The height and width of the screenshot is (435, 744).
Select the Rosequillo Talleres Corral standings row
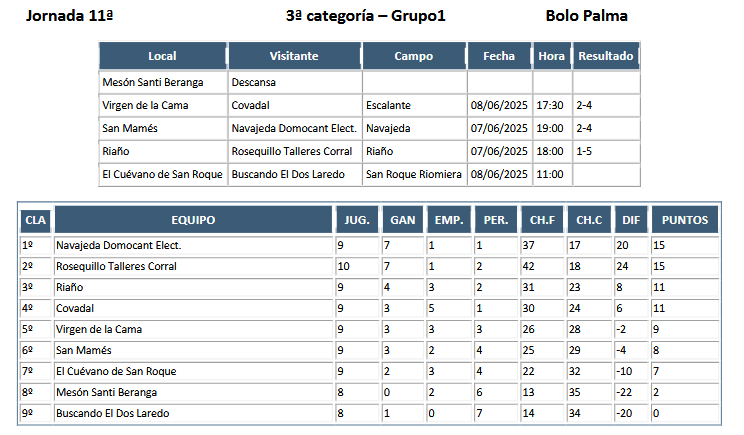tap(369, 267)
